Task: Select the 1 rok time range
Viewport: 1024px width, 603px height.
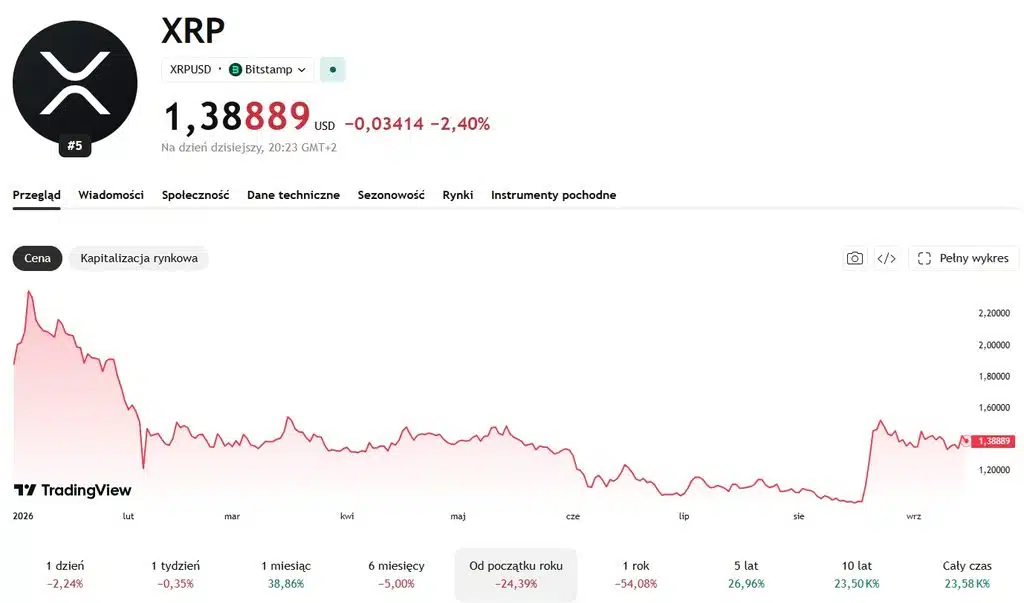Action: (636, 574)
